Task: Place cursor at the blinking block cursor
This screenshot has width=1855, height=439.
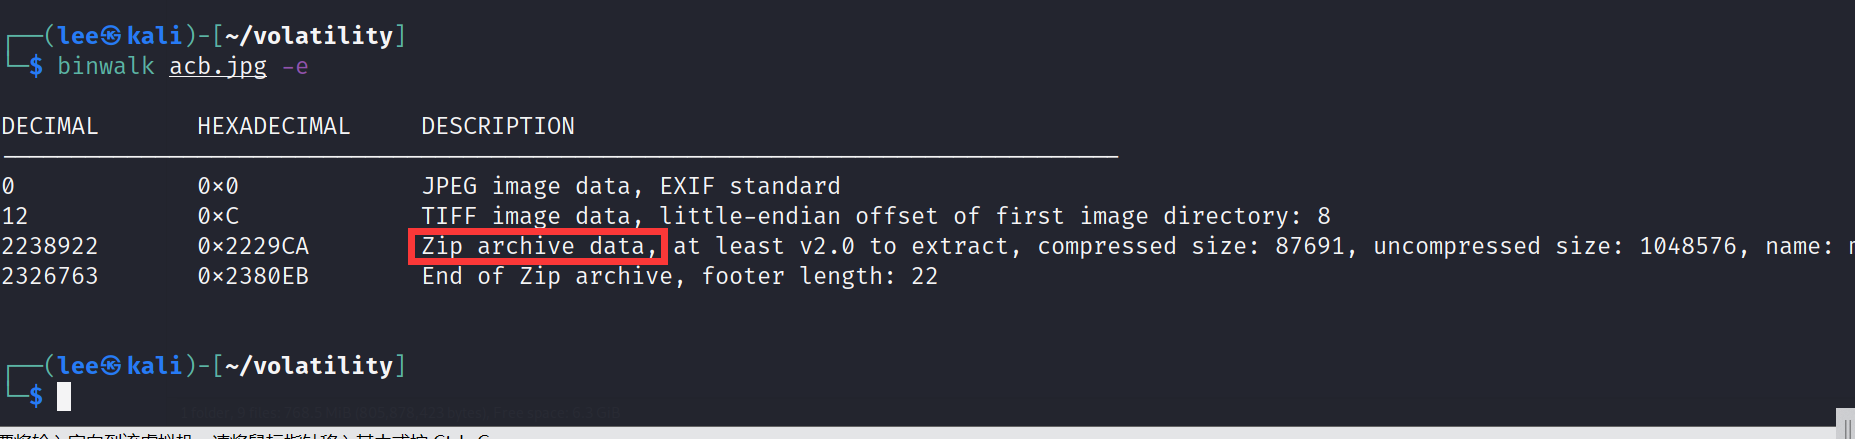Action: coord(64,396)
